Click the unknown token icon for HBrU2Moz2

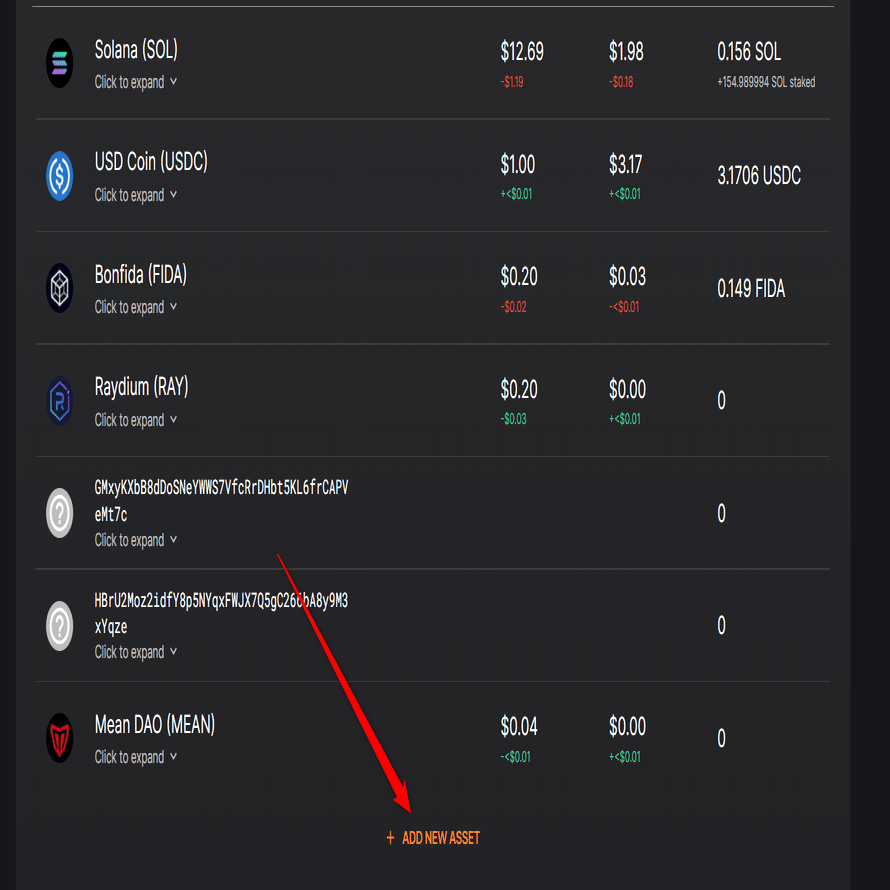60,627
